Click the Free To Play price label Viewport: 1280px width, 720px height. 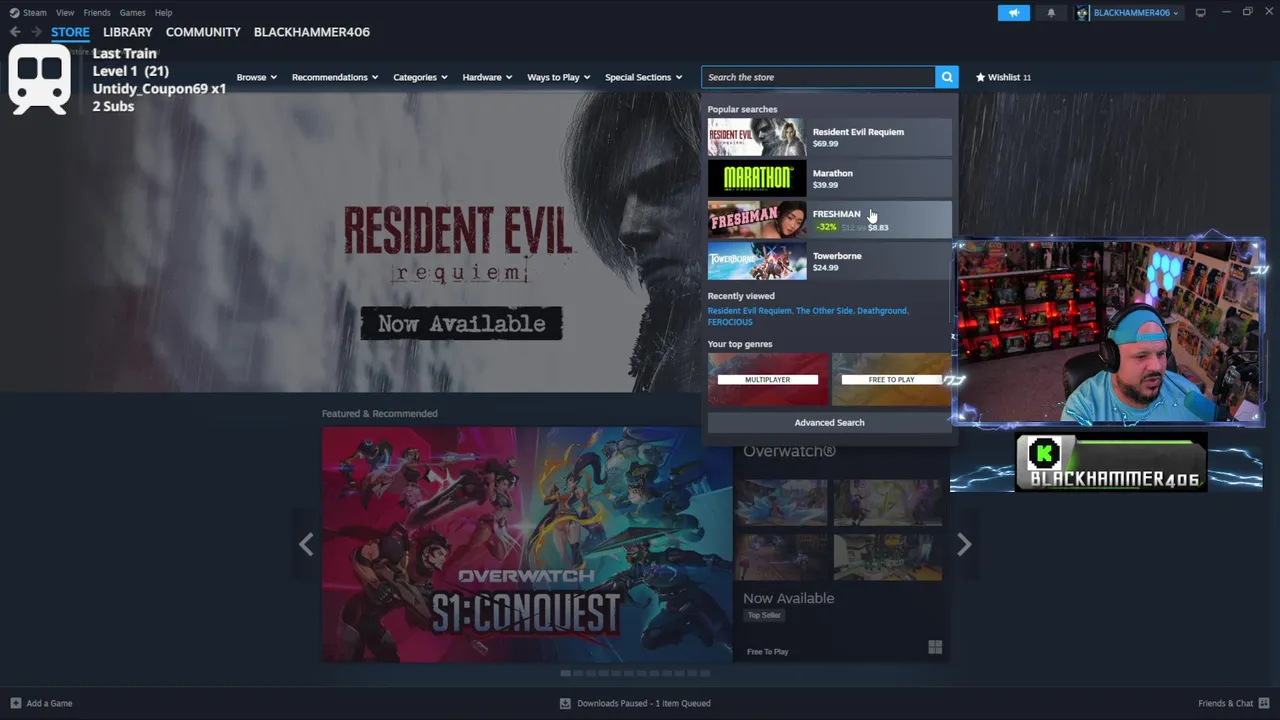(767, 652)
